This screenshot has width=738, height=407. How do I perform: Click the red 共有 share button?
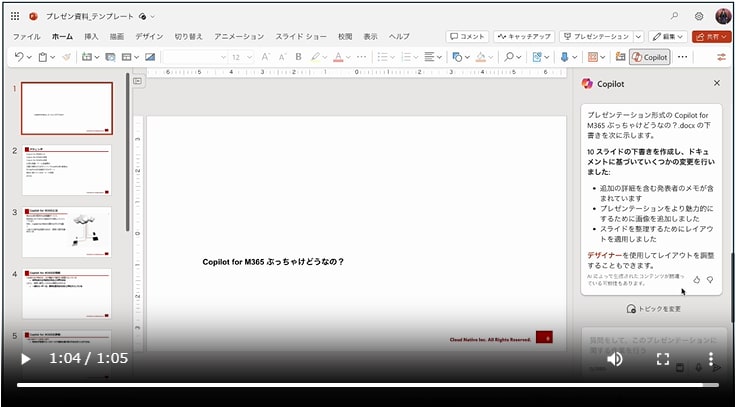(x=712, y=37)
